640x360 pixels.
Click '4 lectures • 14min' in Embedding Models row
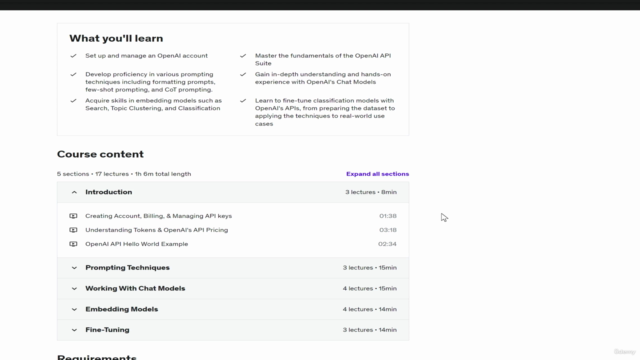370,309
